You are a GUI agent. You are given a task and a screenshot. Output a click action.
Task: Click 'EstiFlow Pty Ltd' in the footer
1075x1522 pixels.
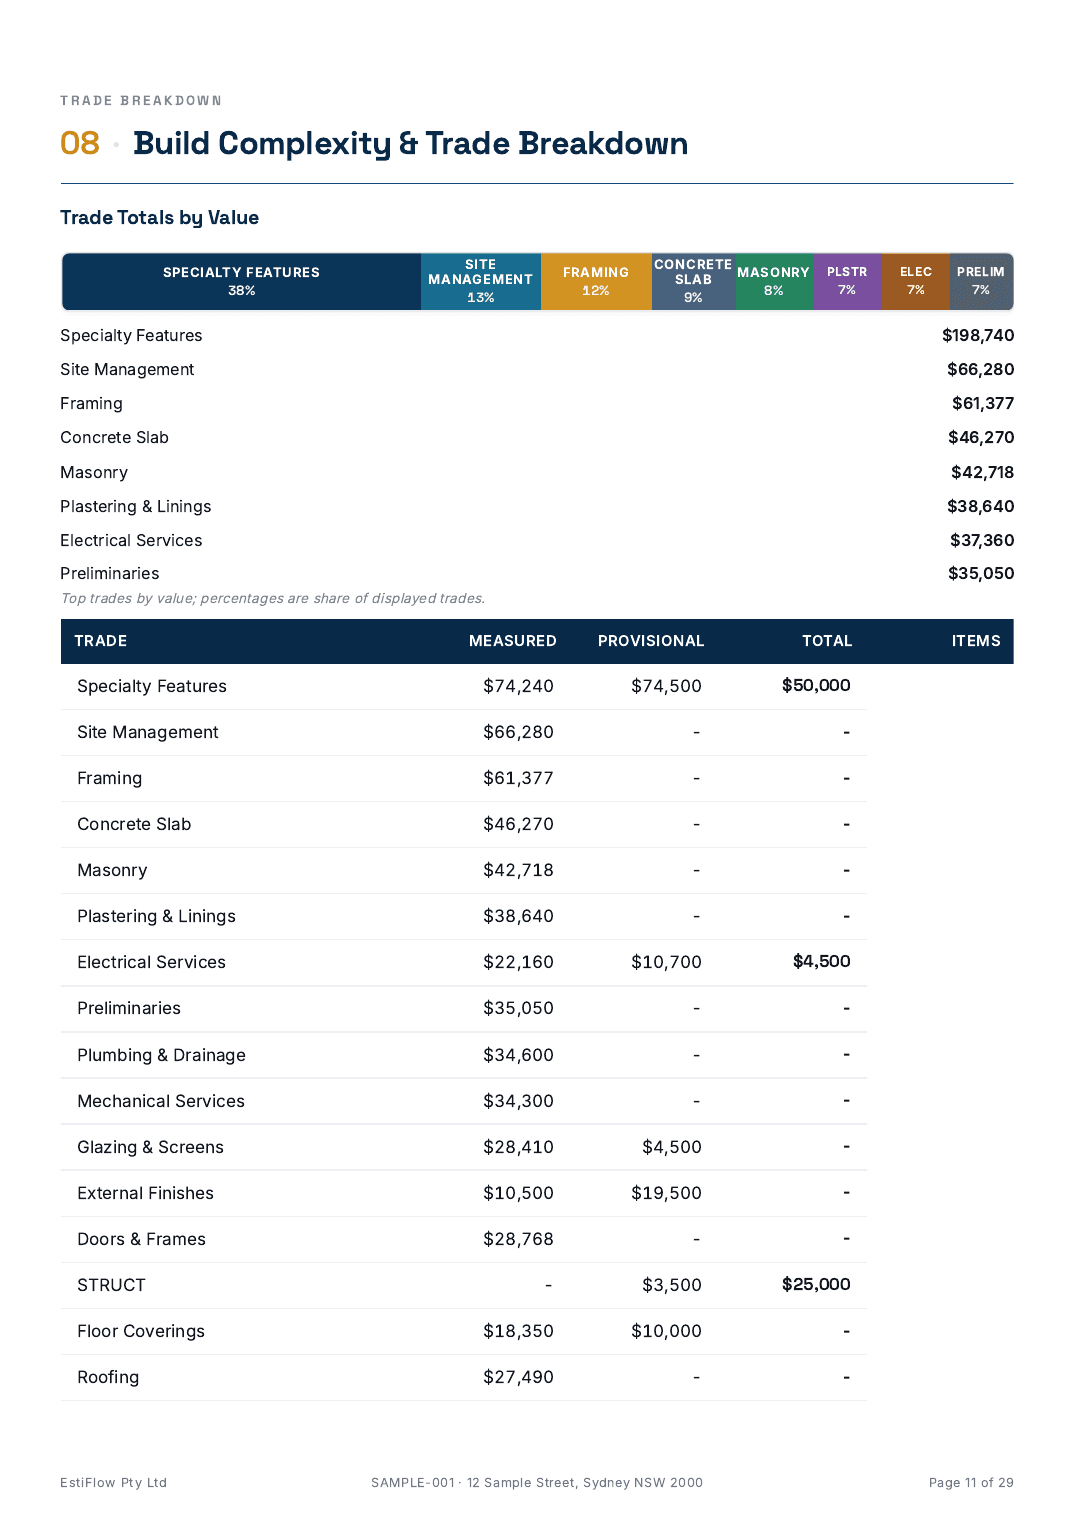point(113,1483)
